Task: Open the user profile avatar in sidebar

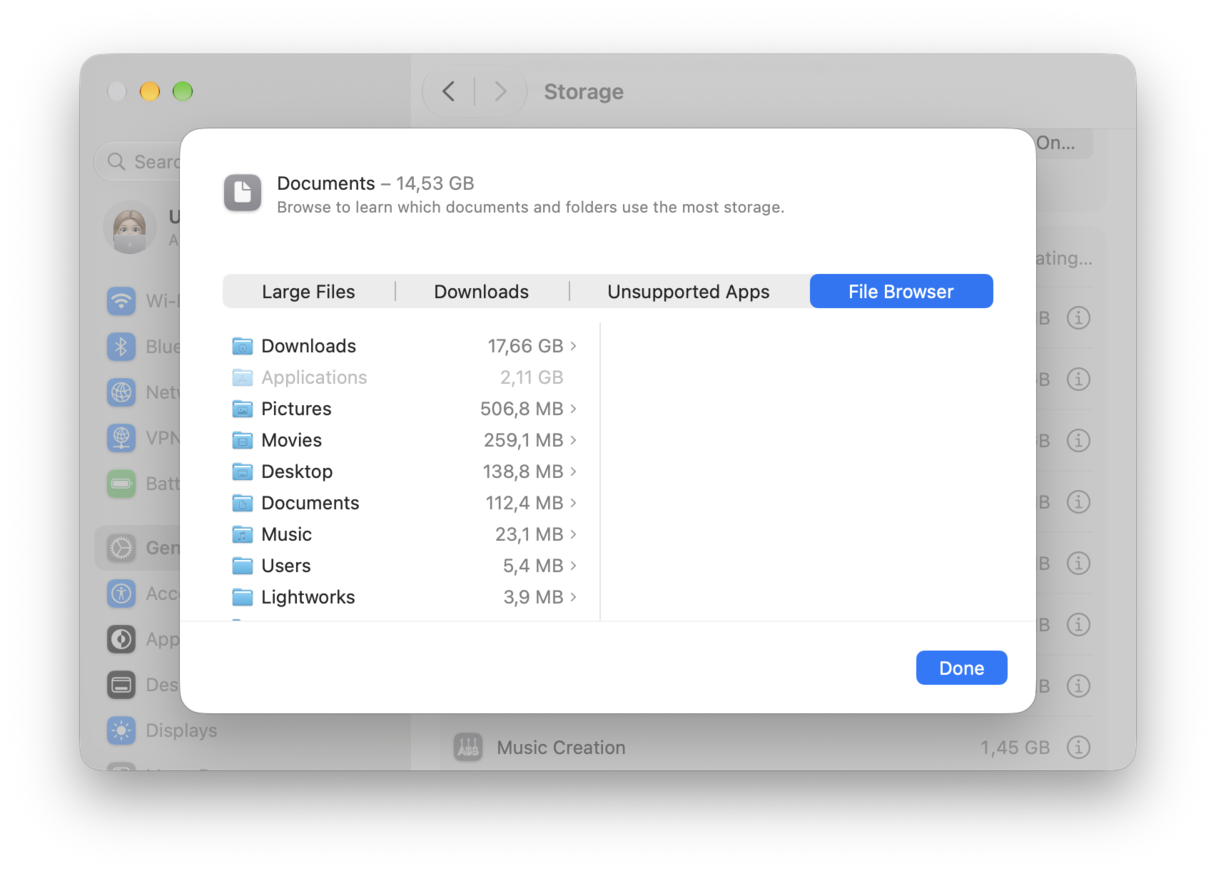Action: click(130, 228)
